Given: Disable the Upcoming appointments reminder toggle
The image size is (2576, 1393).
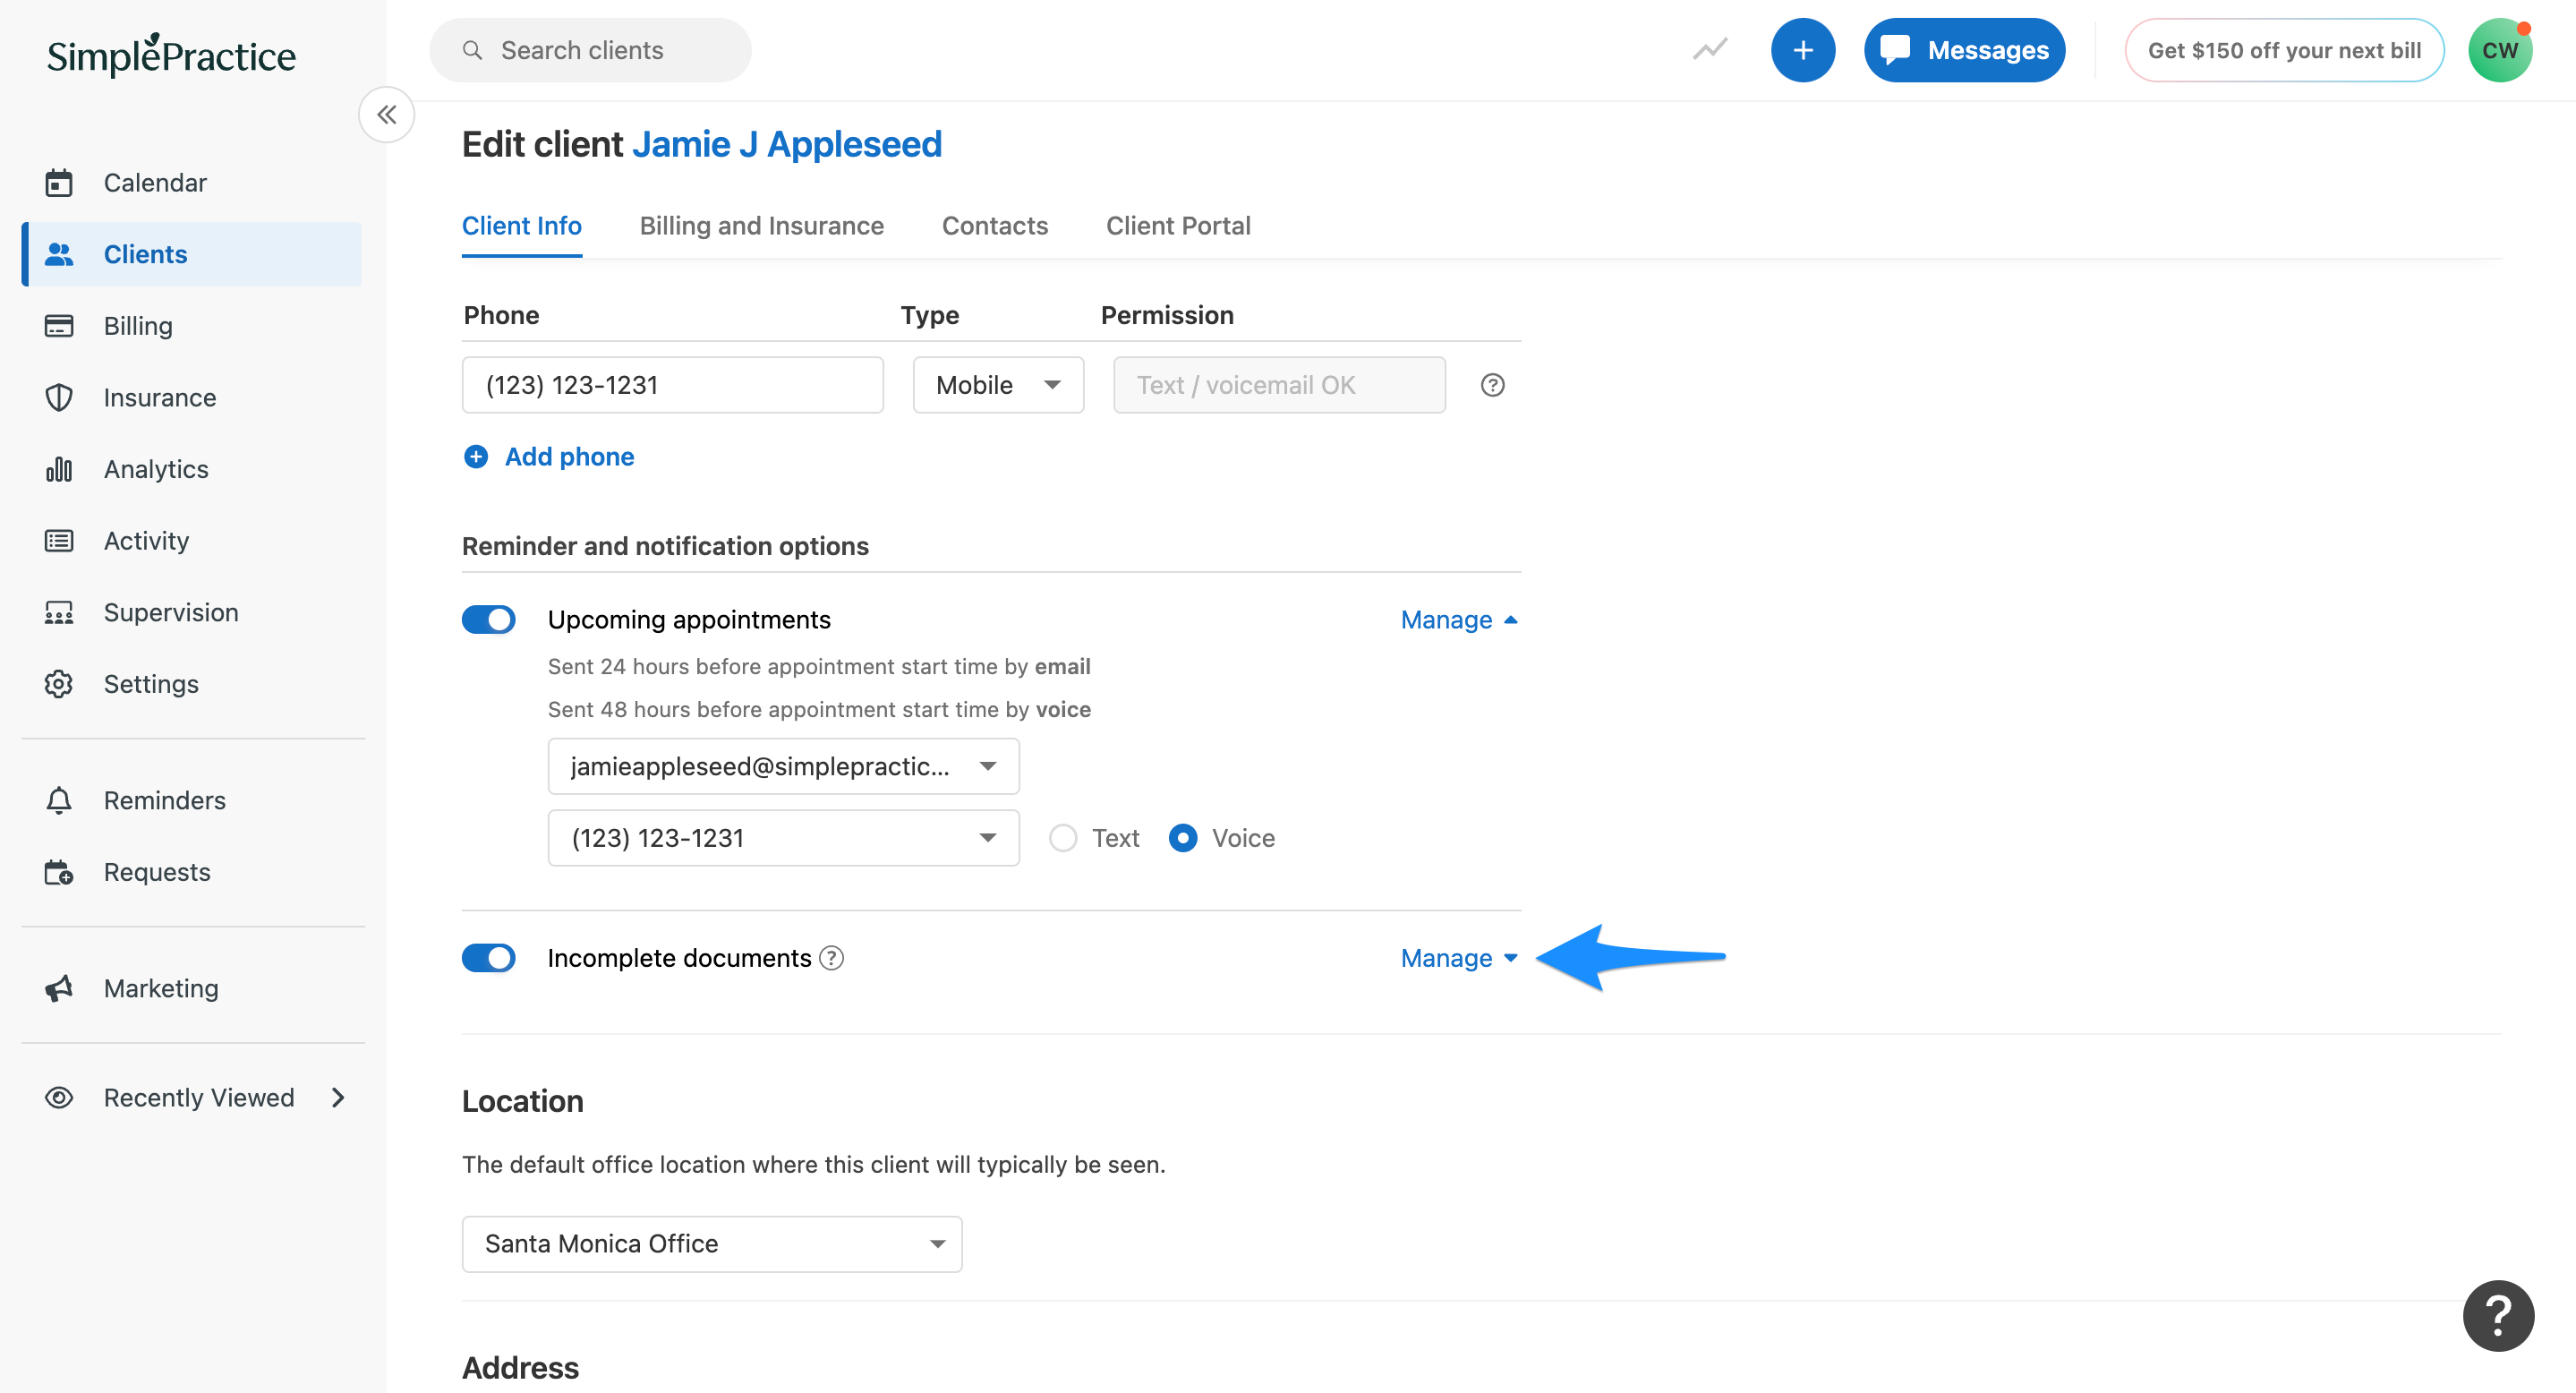Looking at the screenshot, I should pos(489,619).
